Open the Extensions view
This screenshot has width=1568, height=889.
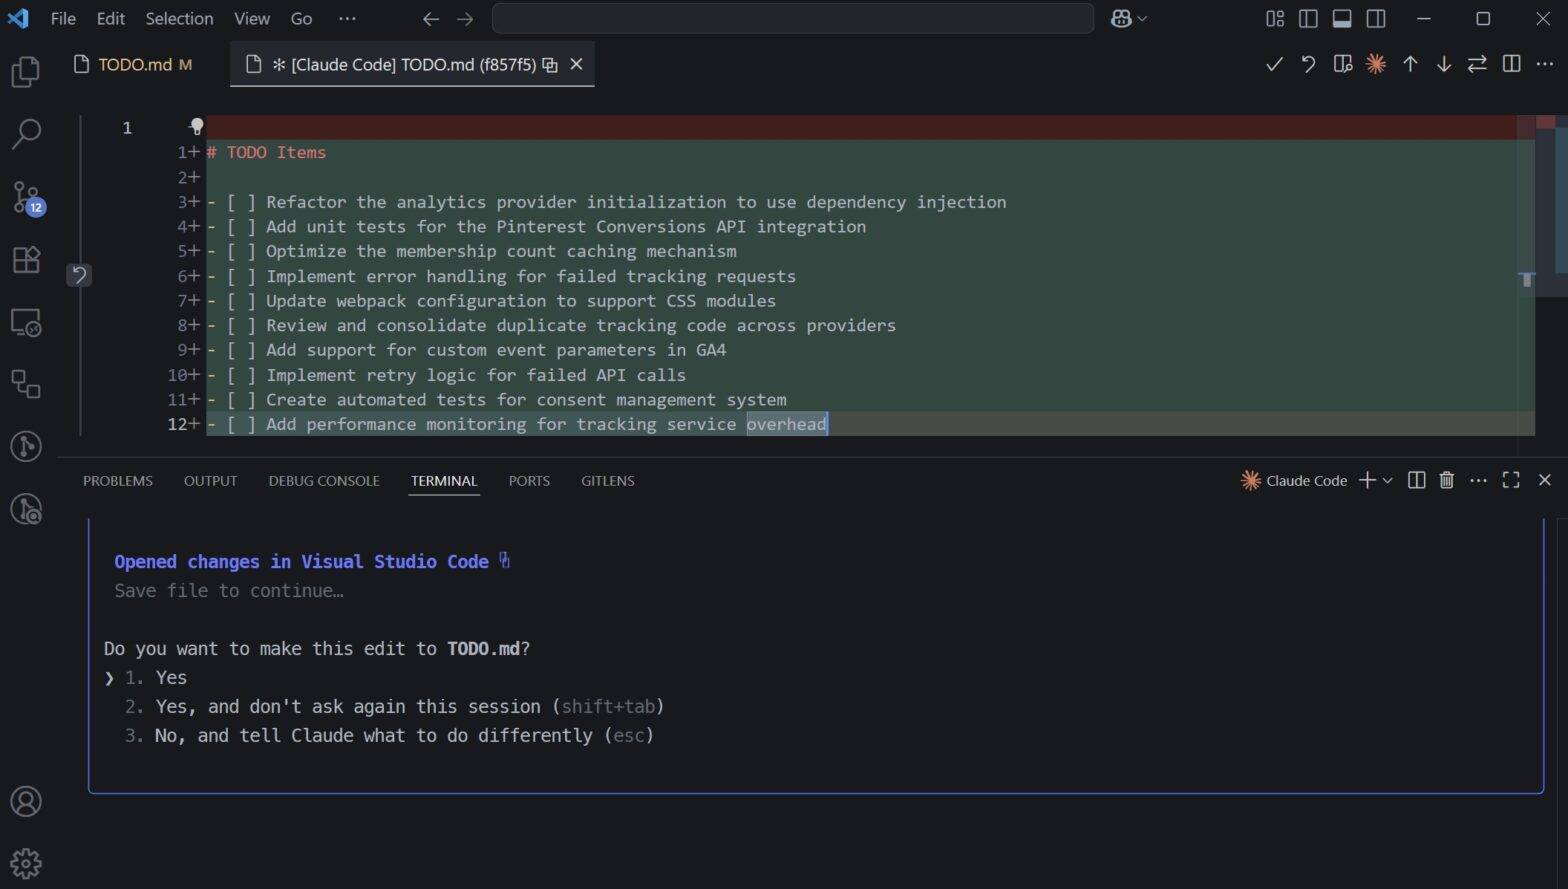26,260
